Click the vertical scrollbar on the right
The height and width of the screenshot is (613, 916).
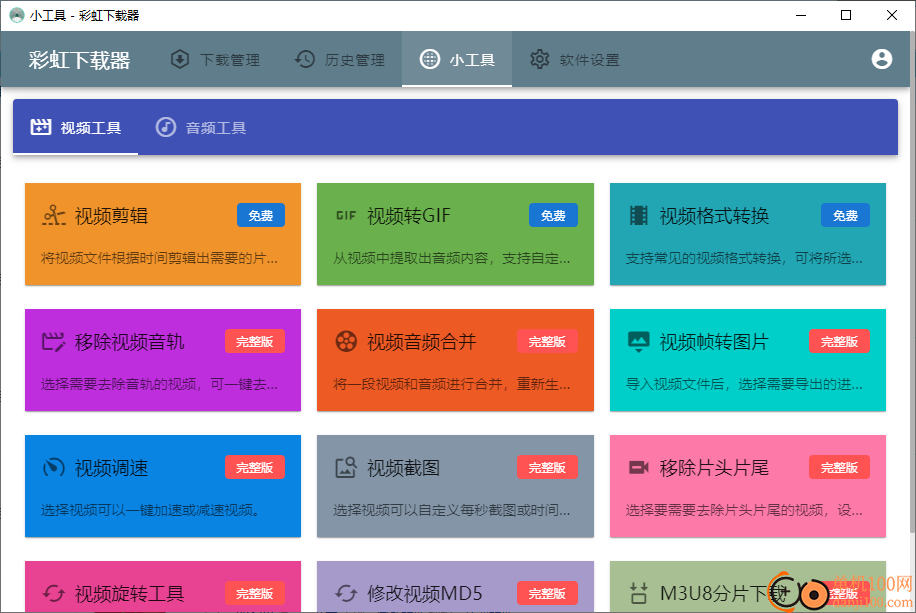912,280
